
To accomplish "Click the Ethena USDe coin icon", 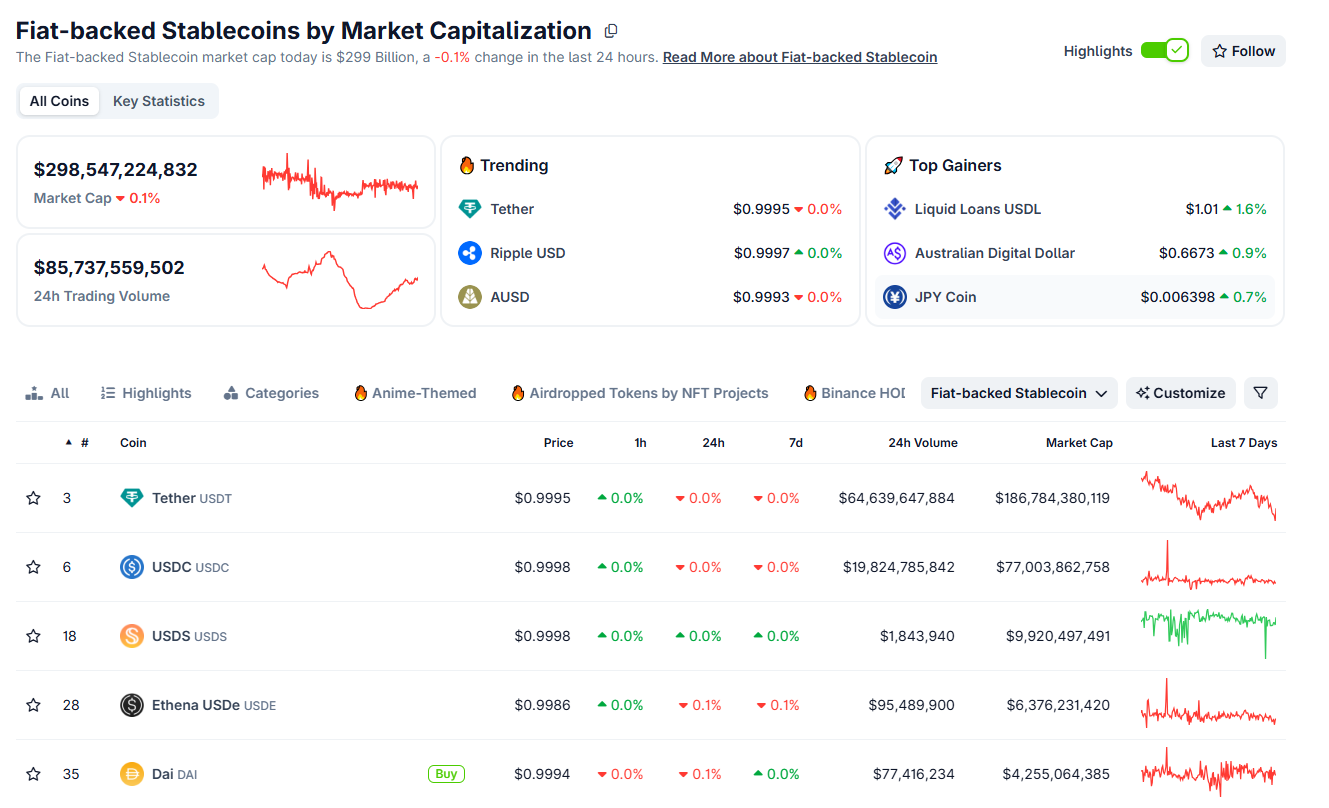I will click(132, 705).
